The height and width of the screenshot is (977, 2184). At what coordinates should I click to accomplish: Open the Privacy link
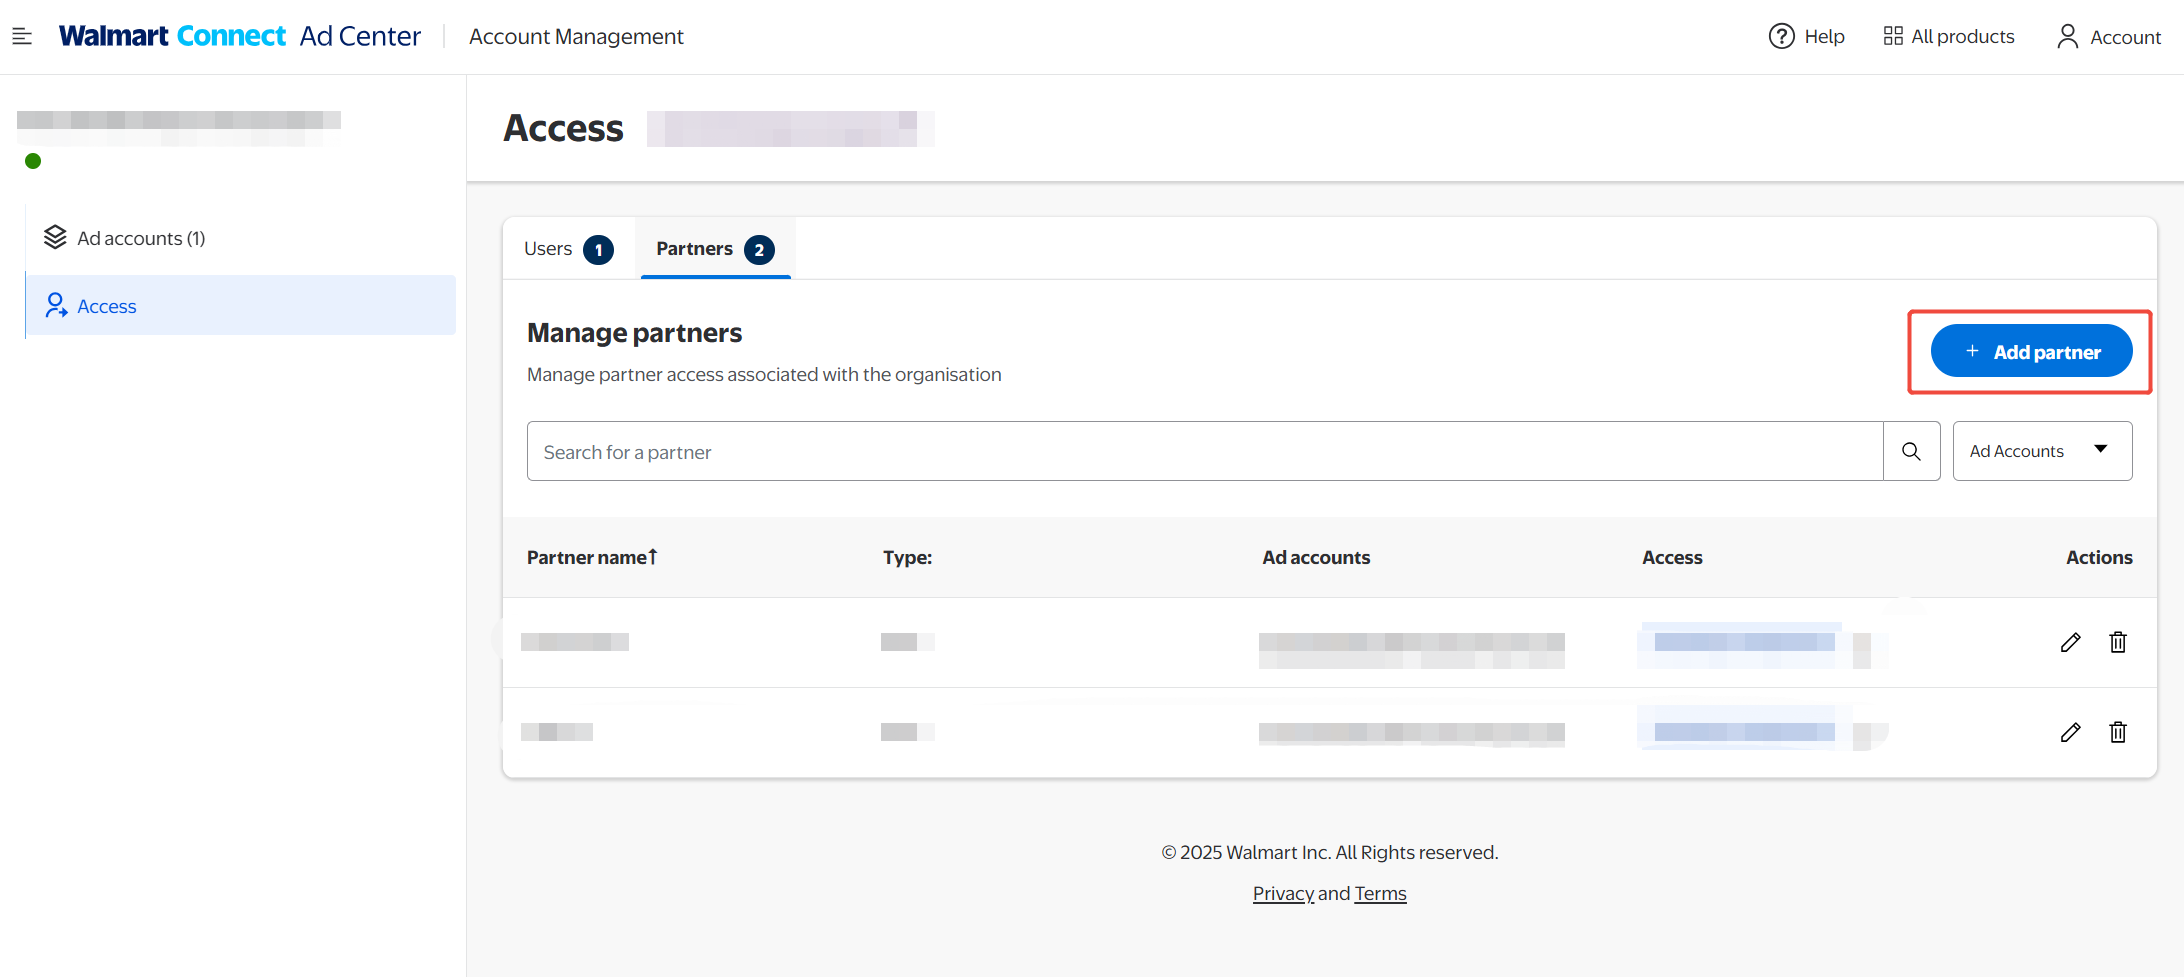[x=1283, y=893]
